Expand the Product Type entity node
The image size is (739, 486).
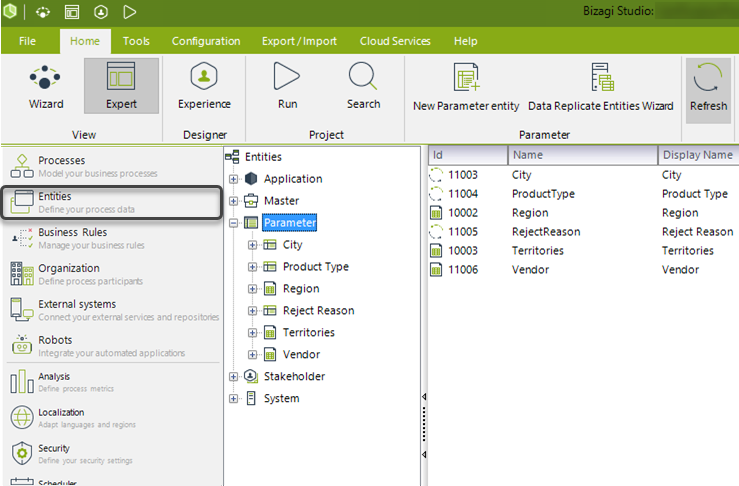click(x=253, y=267)
